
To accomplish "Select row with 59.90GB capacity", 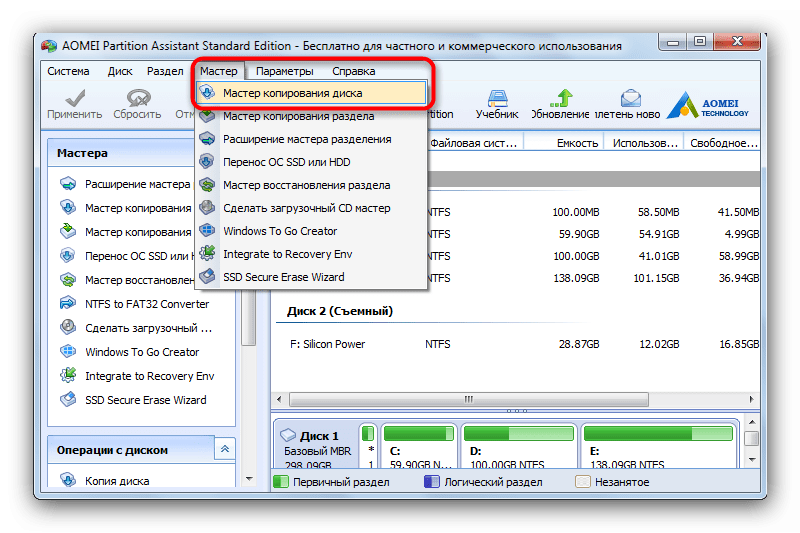I will [593, 234].
